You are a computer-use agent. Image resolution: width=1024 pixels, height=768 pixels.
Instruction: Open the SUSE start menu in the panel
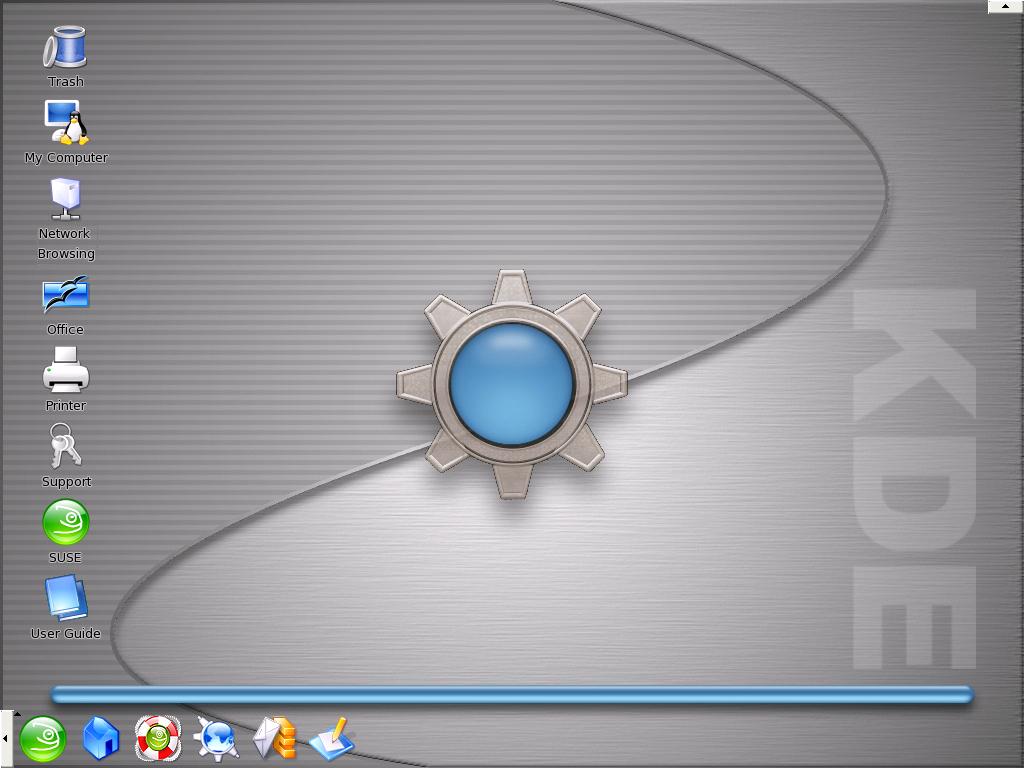click(x=43, y=739)
